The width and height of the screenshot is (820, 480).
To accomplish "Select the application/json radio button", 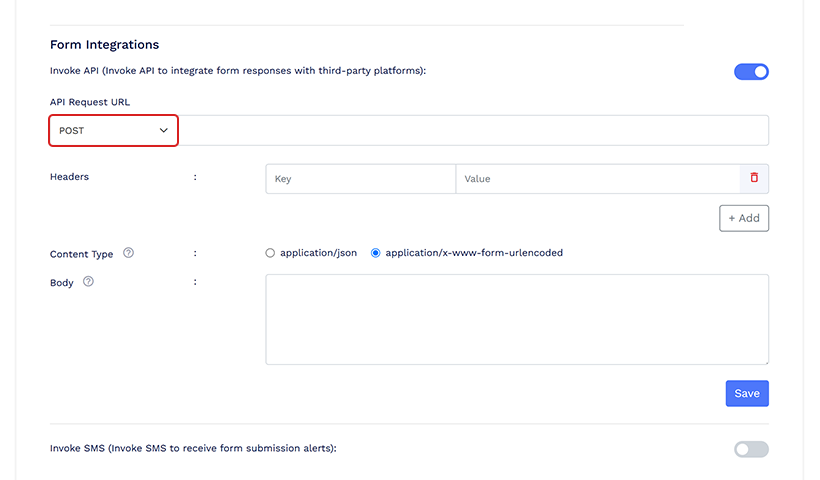I will [x=270, y=253].
